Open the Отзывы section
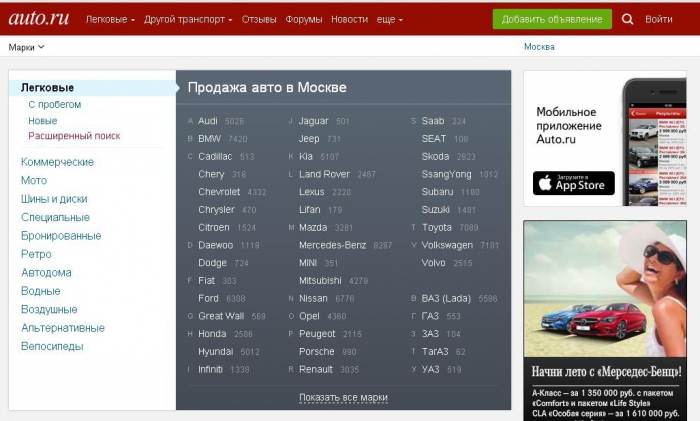This screenshot has width=700, height=421. pyautogui.click(x=259, y=20)
